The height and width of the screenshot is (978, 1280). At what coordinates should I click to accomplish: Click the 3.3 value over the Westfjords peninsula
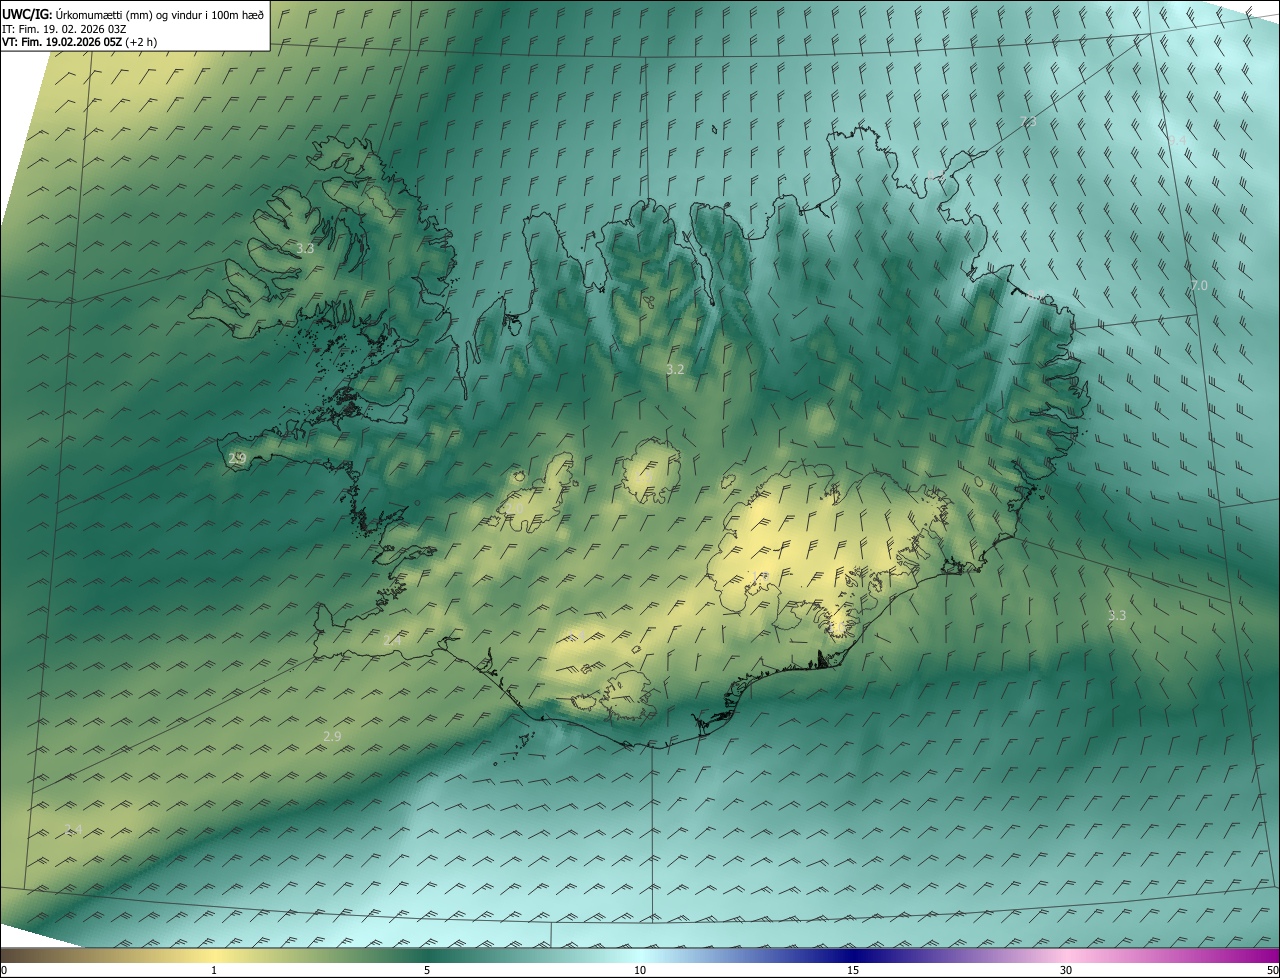(306, 248)
